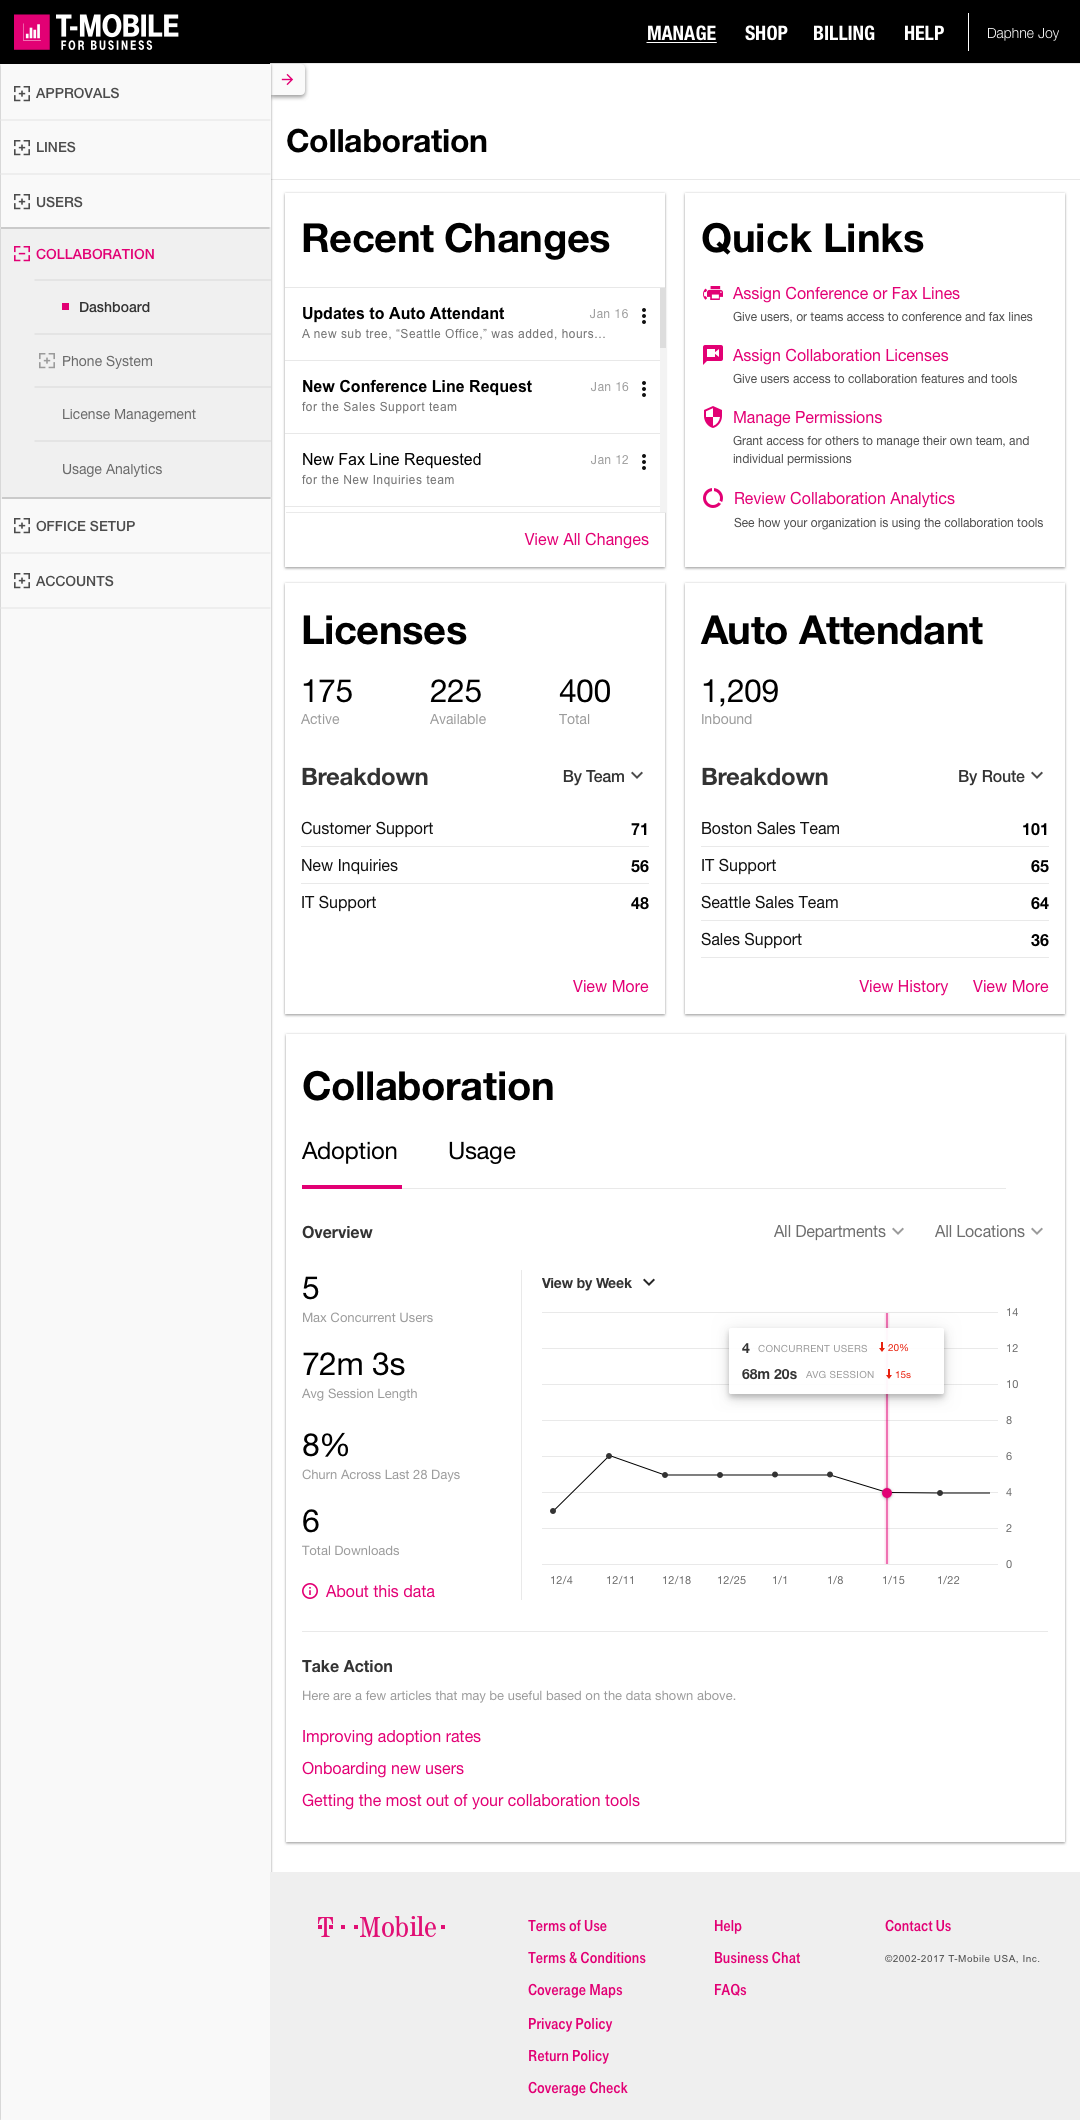
Task: Open footer Privacy Policy link
Action: (570, 2024)
